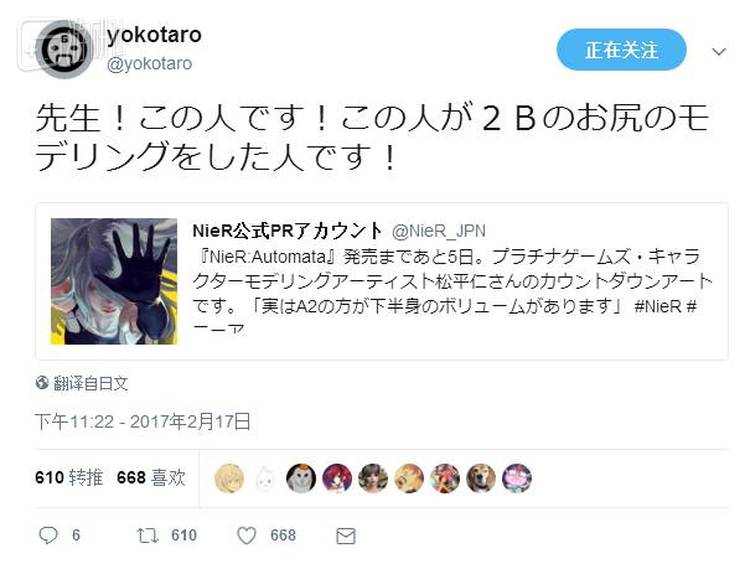The image size is (750, 569).
Task: Open the quoted NieR公式PRアカウント tweet
Action: (382, 281)
